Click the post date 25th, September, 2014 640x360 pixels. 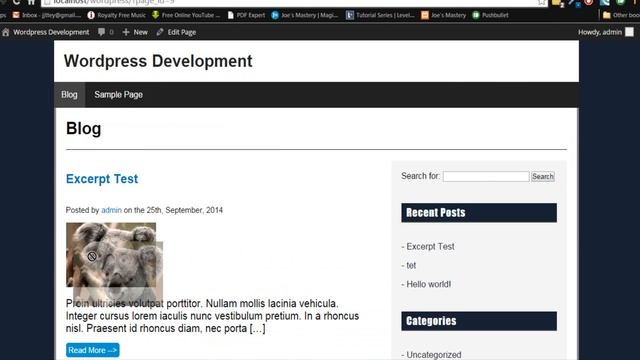[184, 210]
